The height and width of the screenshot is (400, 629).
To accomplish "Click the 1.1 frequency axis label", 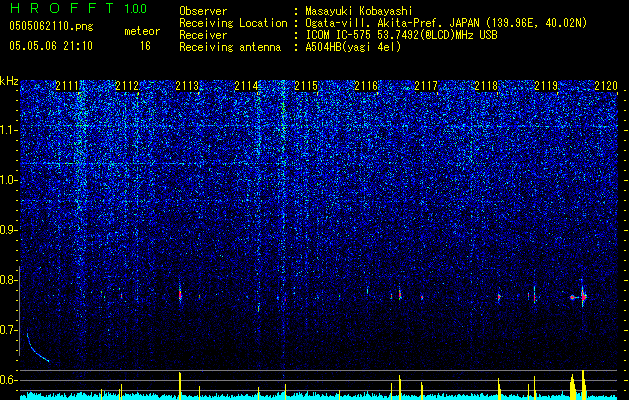I will (9, 130).
